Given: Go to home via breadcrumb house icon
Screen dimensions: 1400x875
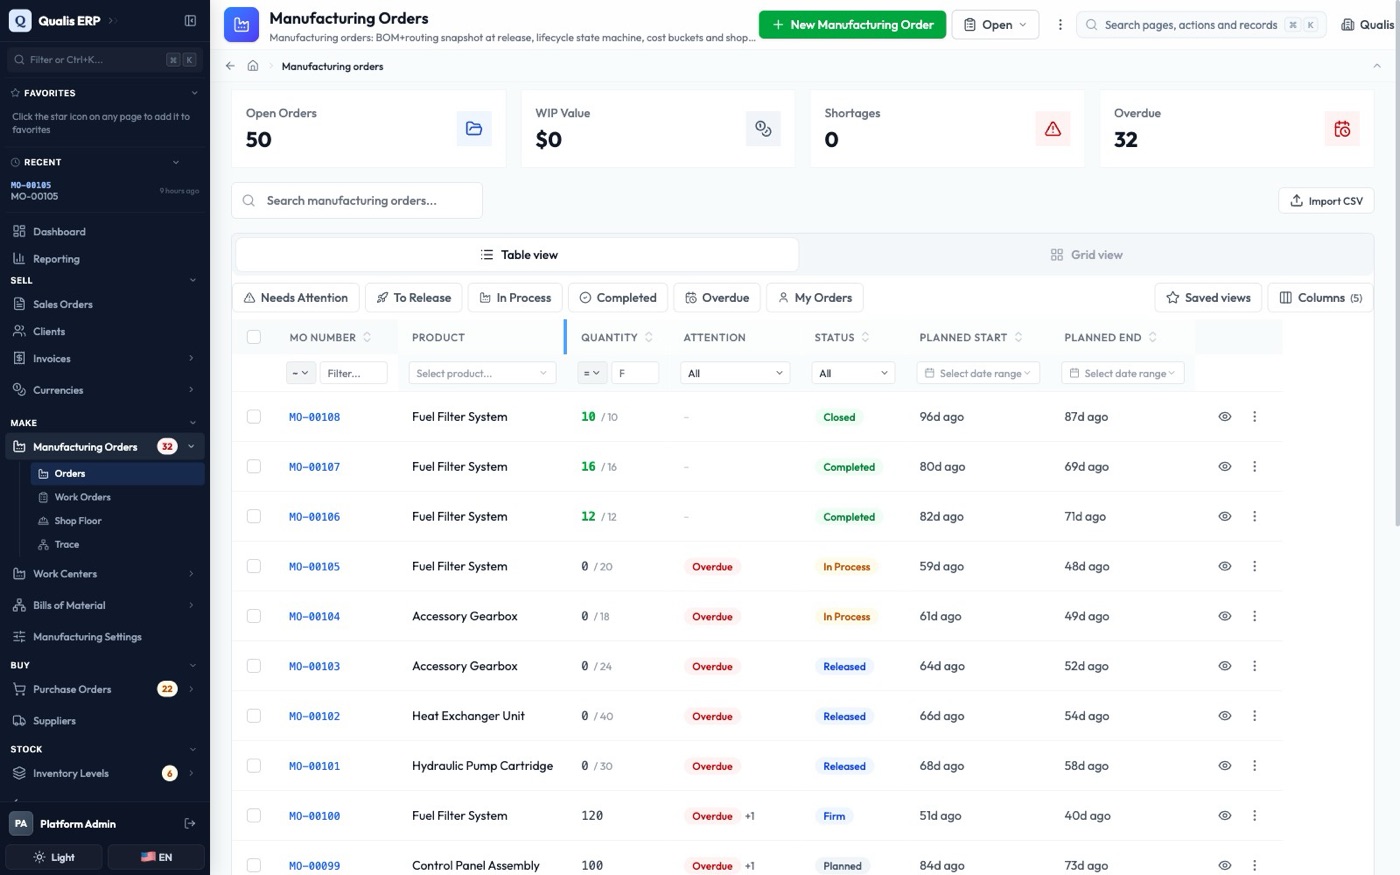Looking at the screenshot, I should (x=253, y=66).
